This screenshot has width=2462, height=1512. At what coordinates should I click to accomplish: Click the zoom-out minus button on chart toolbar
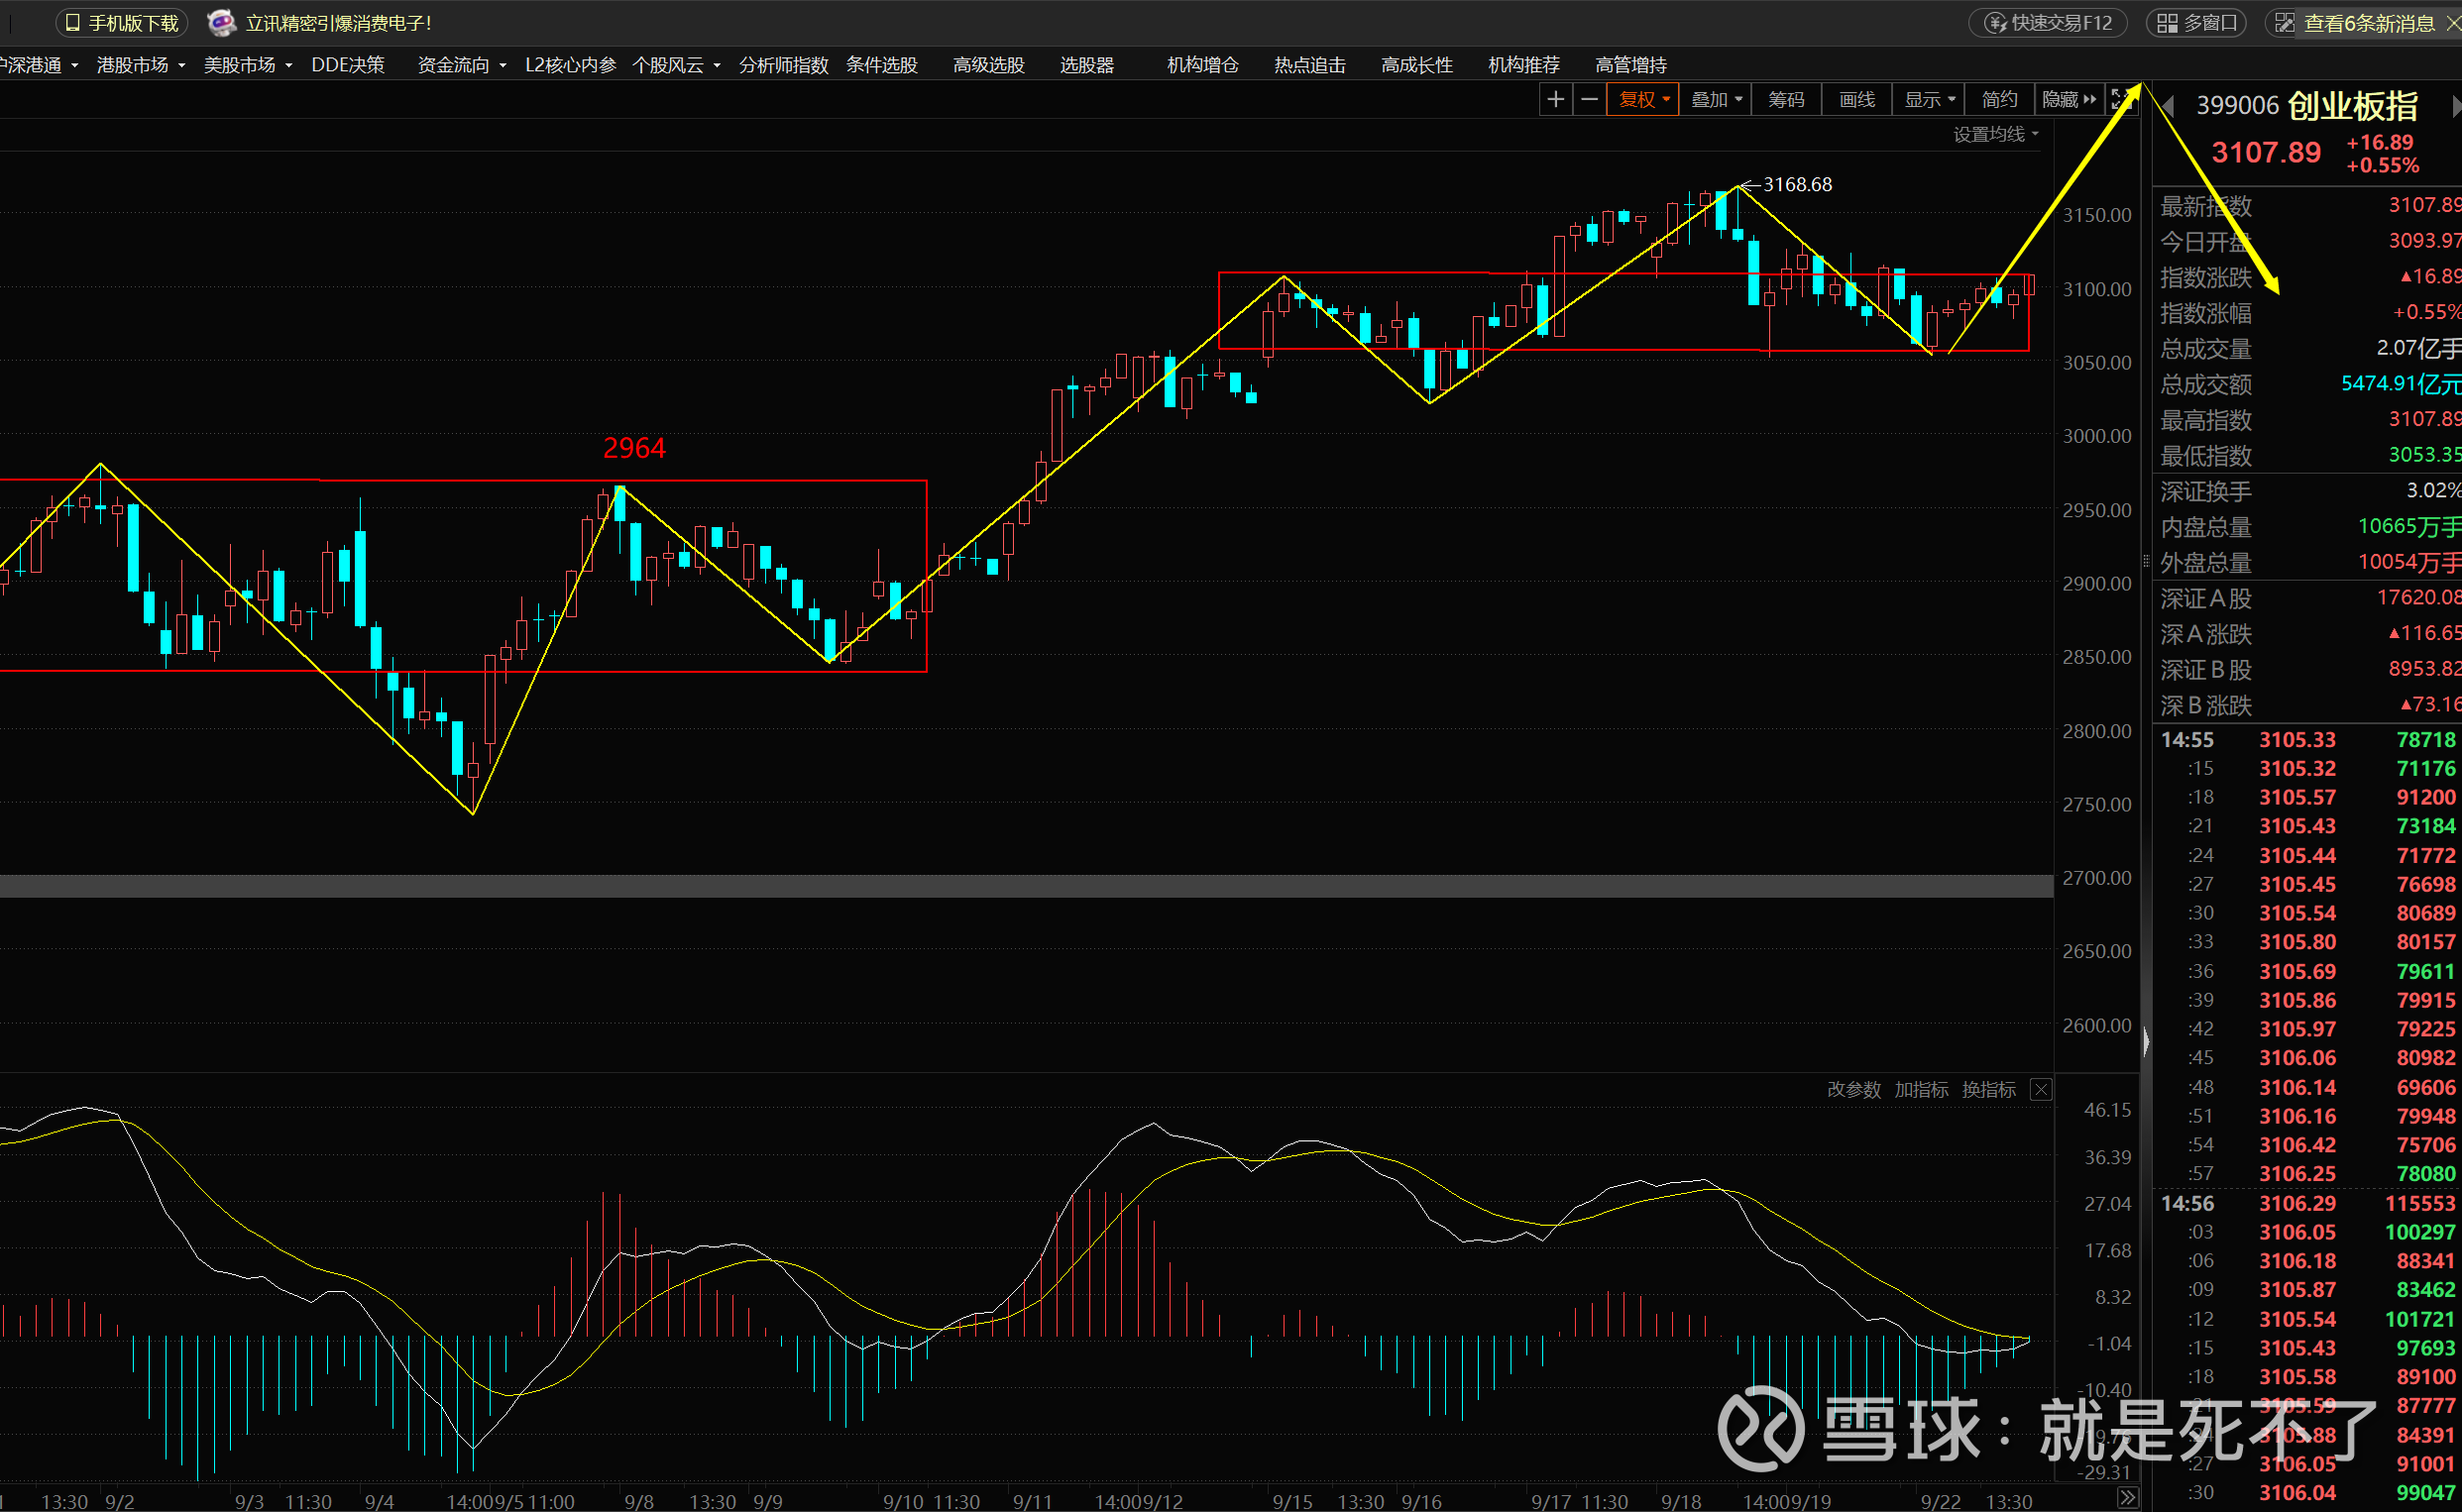point(1589,99)
